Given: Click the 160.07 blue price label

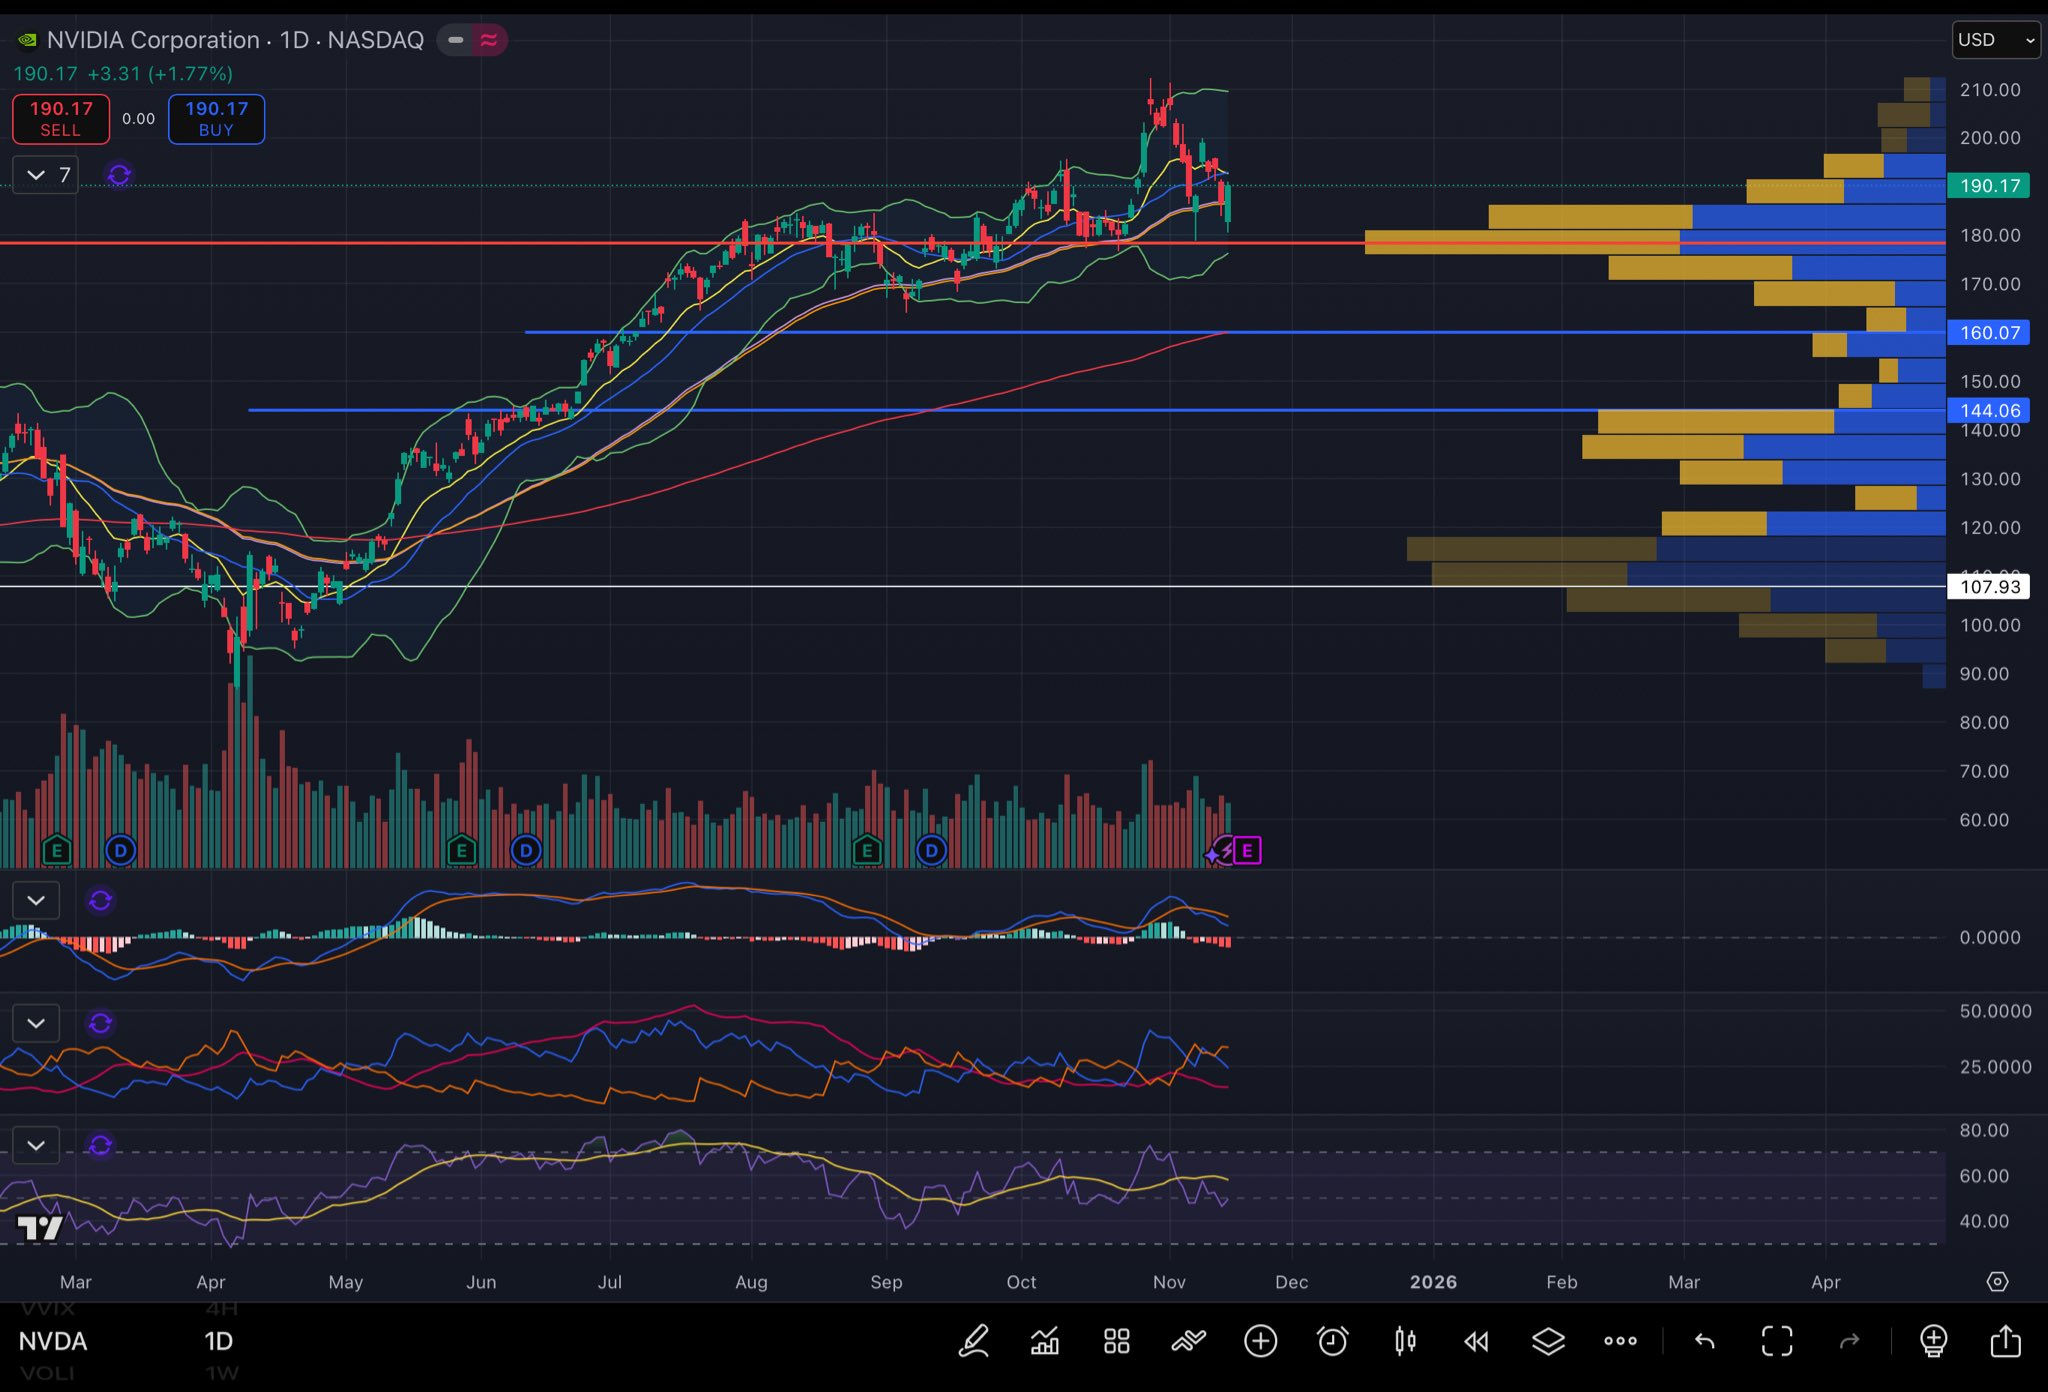Looking at the screenshot, I should click(1988, 332).
